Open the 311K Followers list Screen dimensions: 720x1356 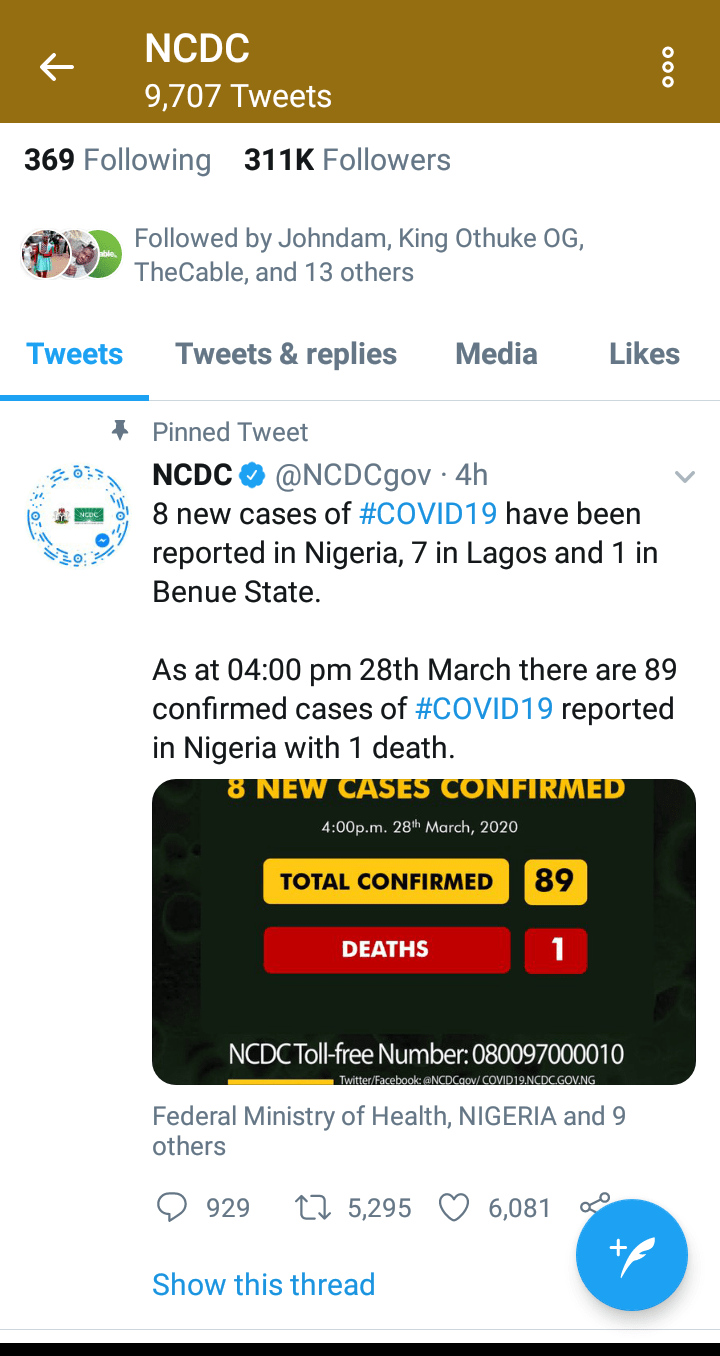[x=347, y=160]
